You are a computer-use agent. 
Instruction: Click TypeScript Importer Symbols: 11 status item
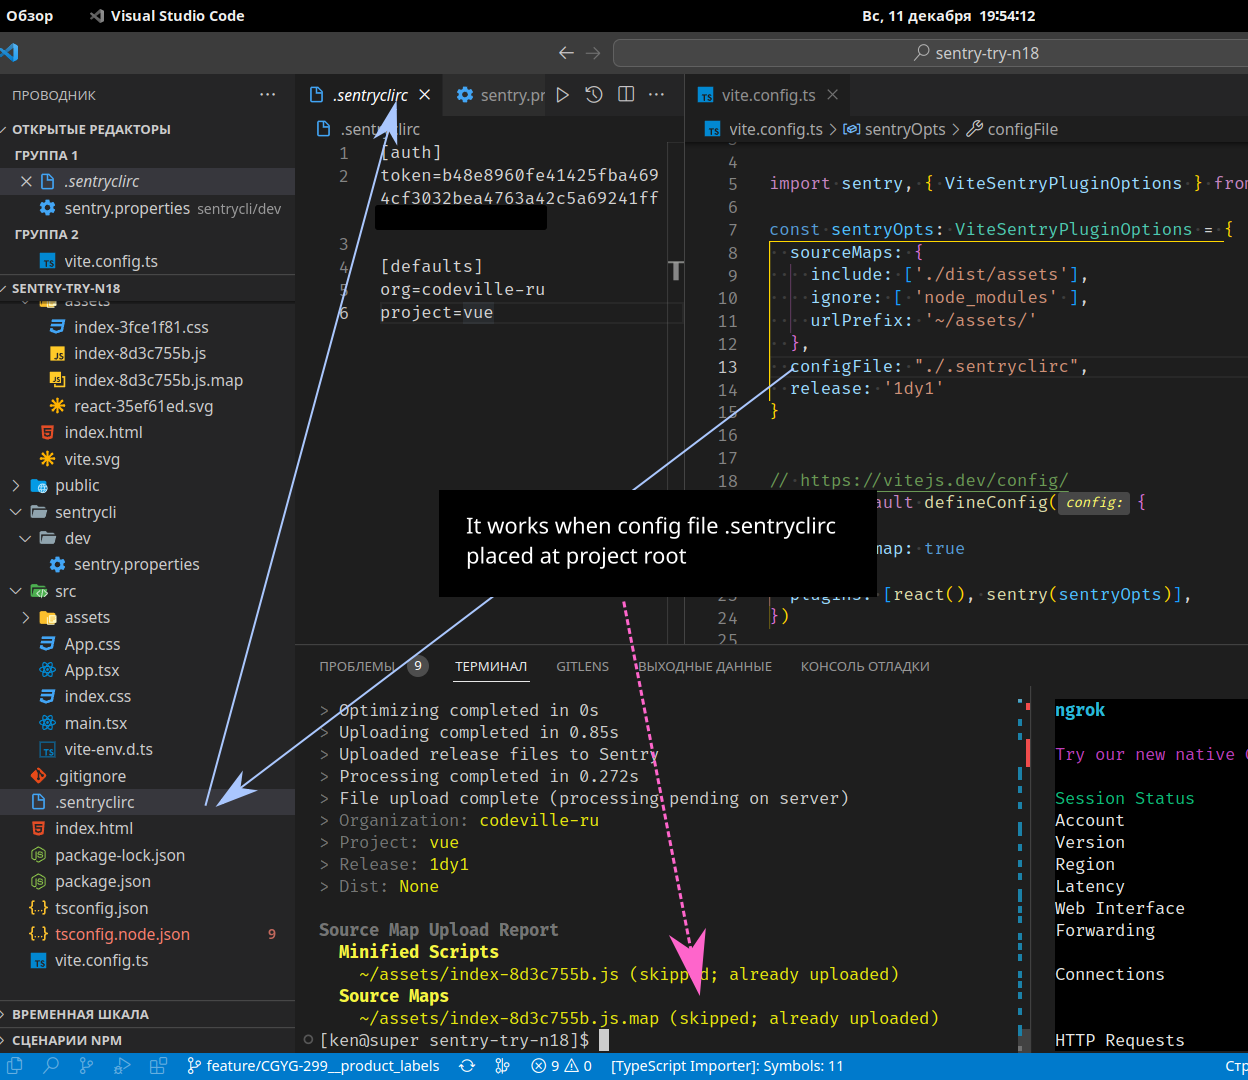tap(727, 1066)
